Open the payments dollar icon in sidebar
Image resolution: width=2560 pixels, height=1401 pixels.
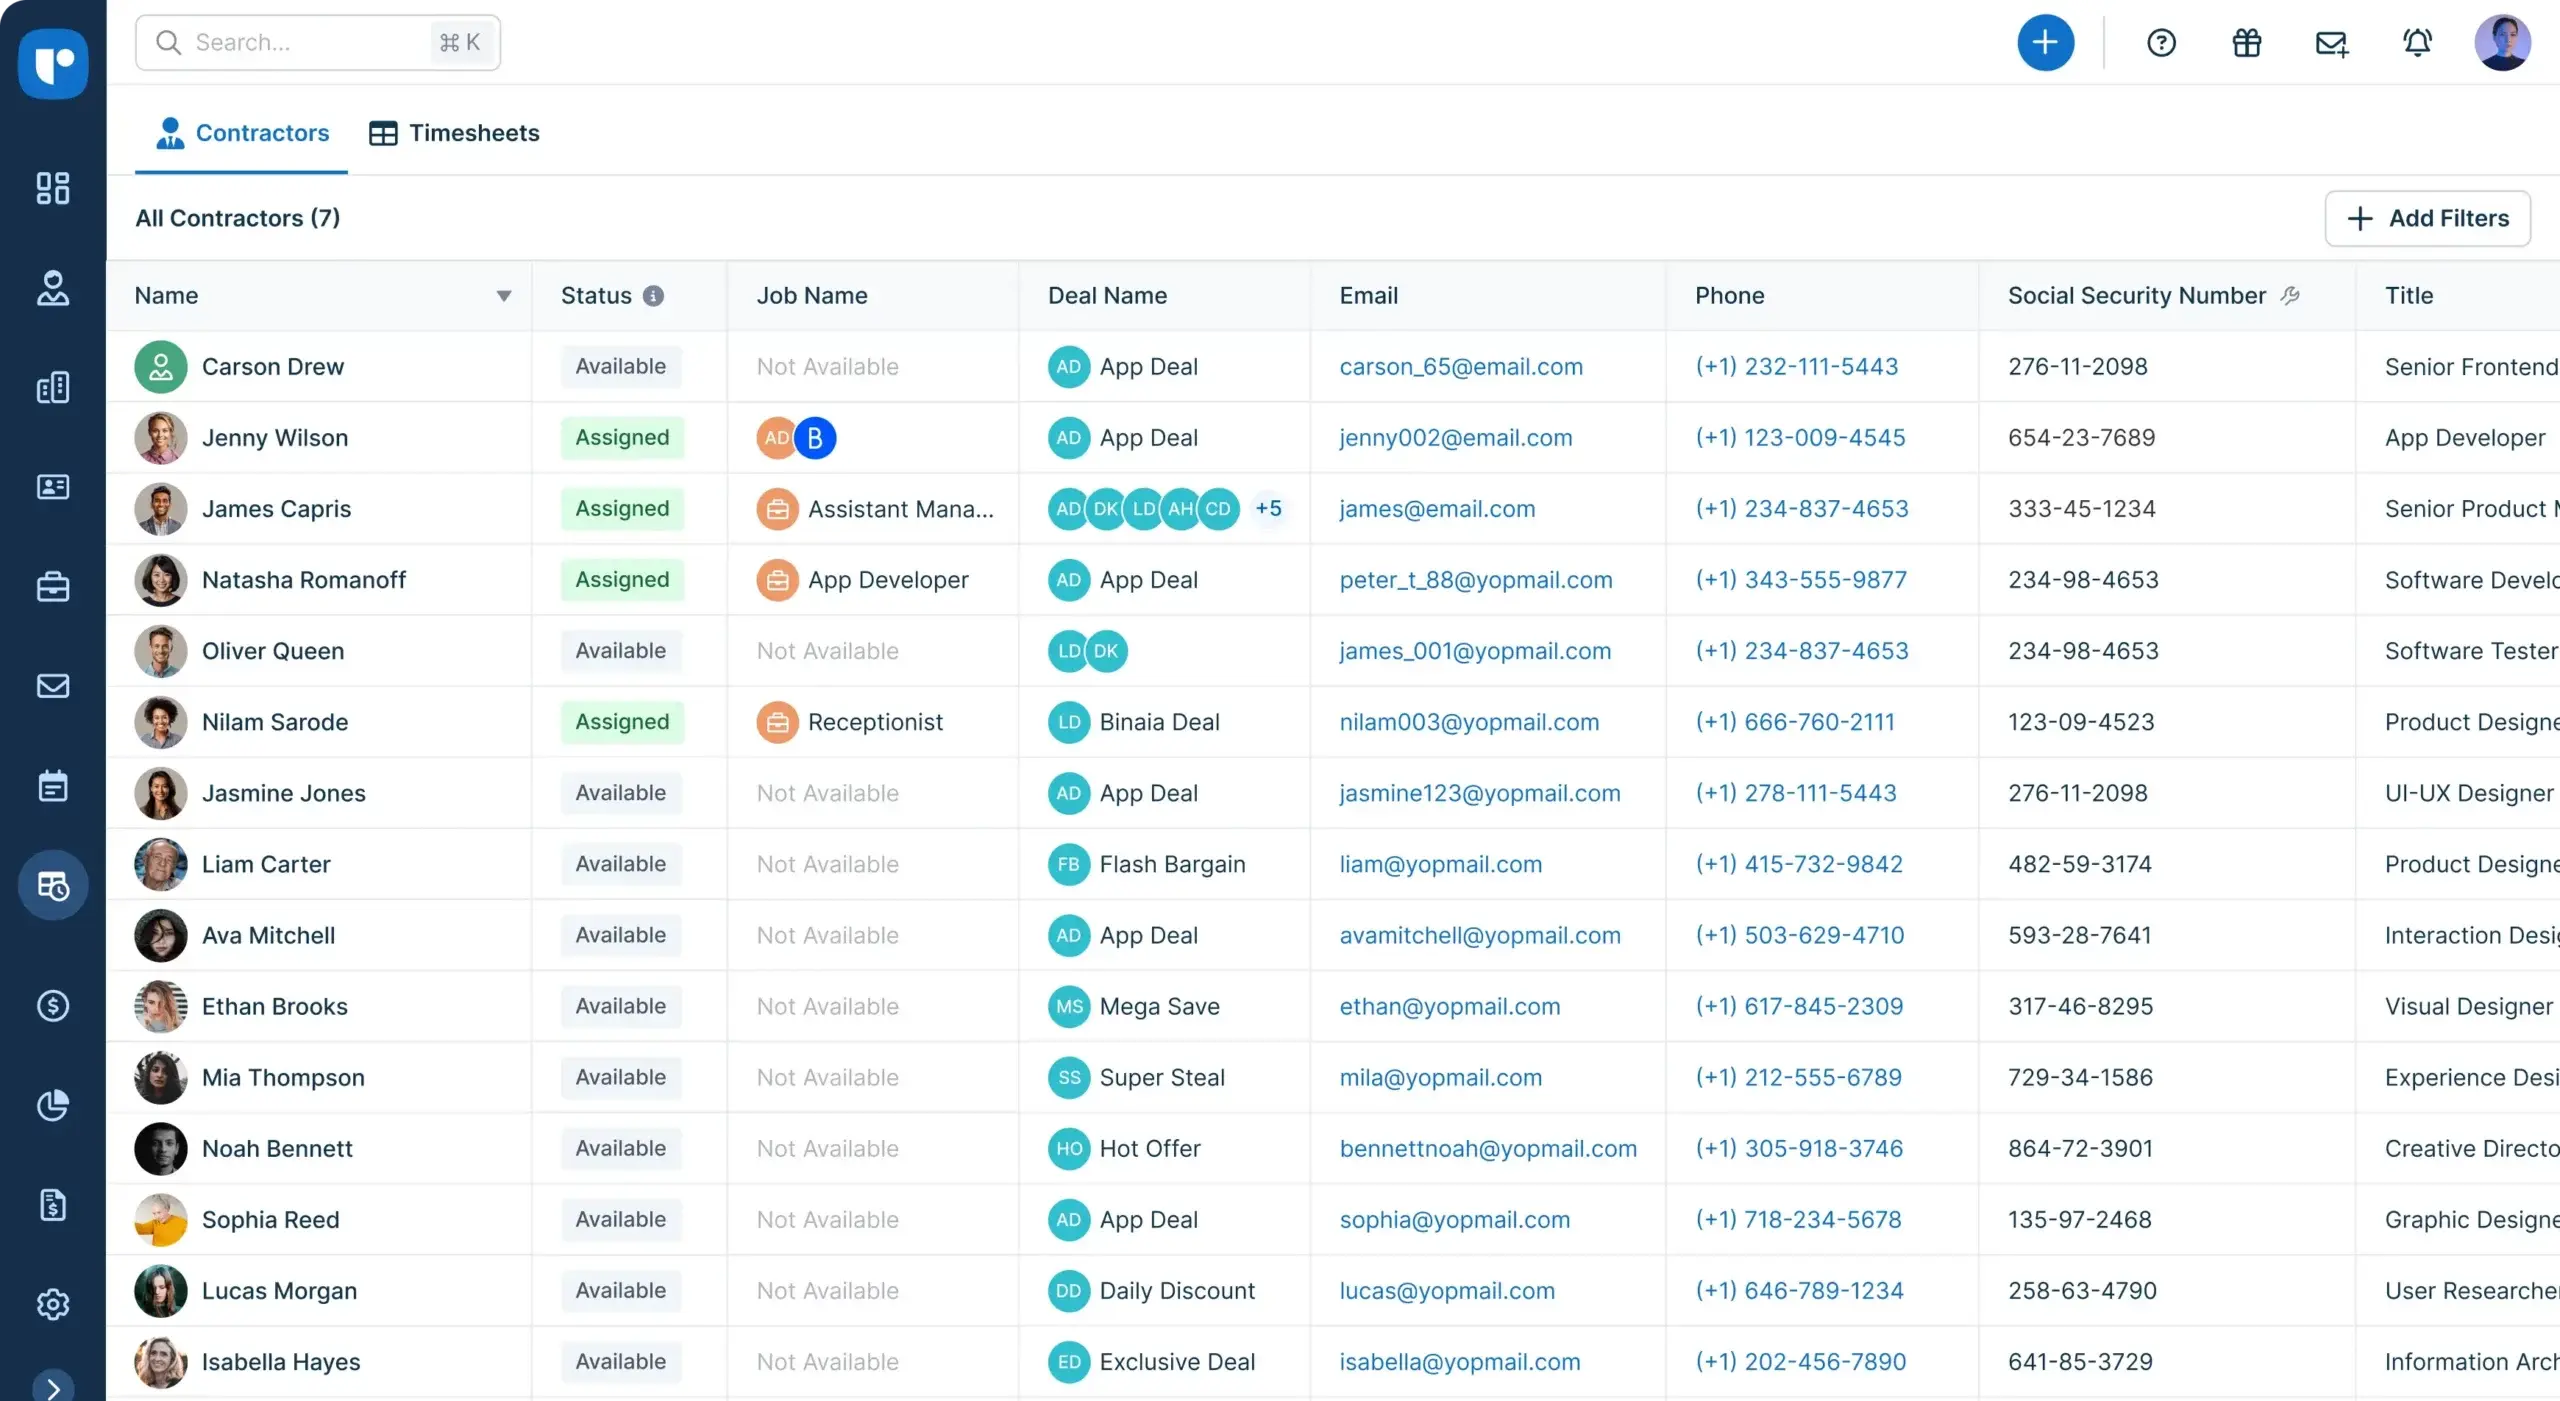[x=53, y=1006]
